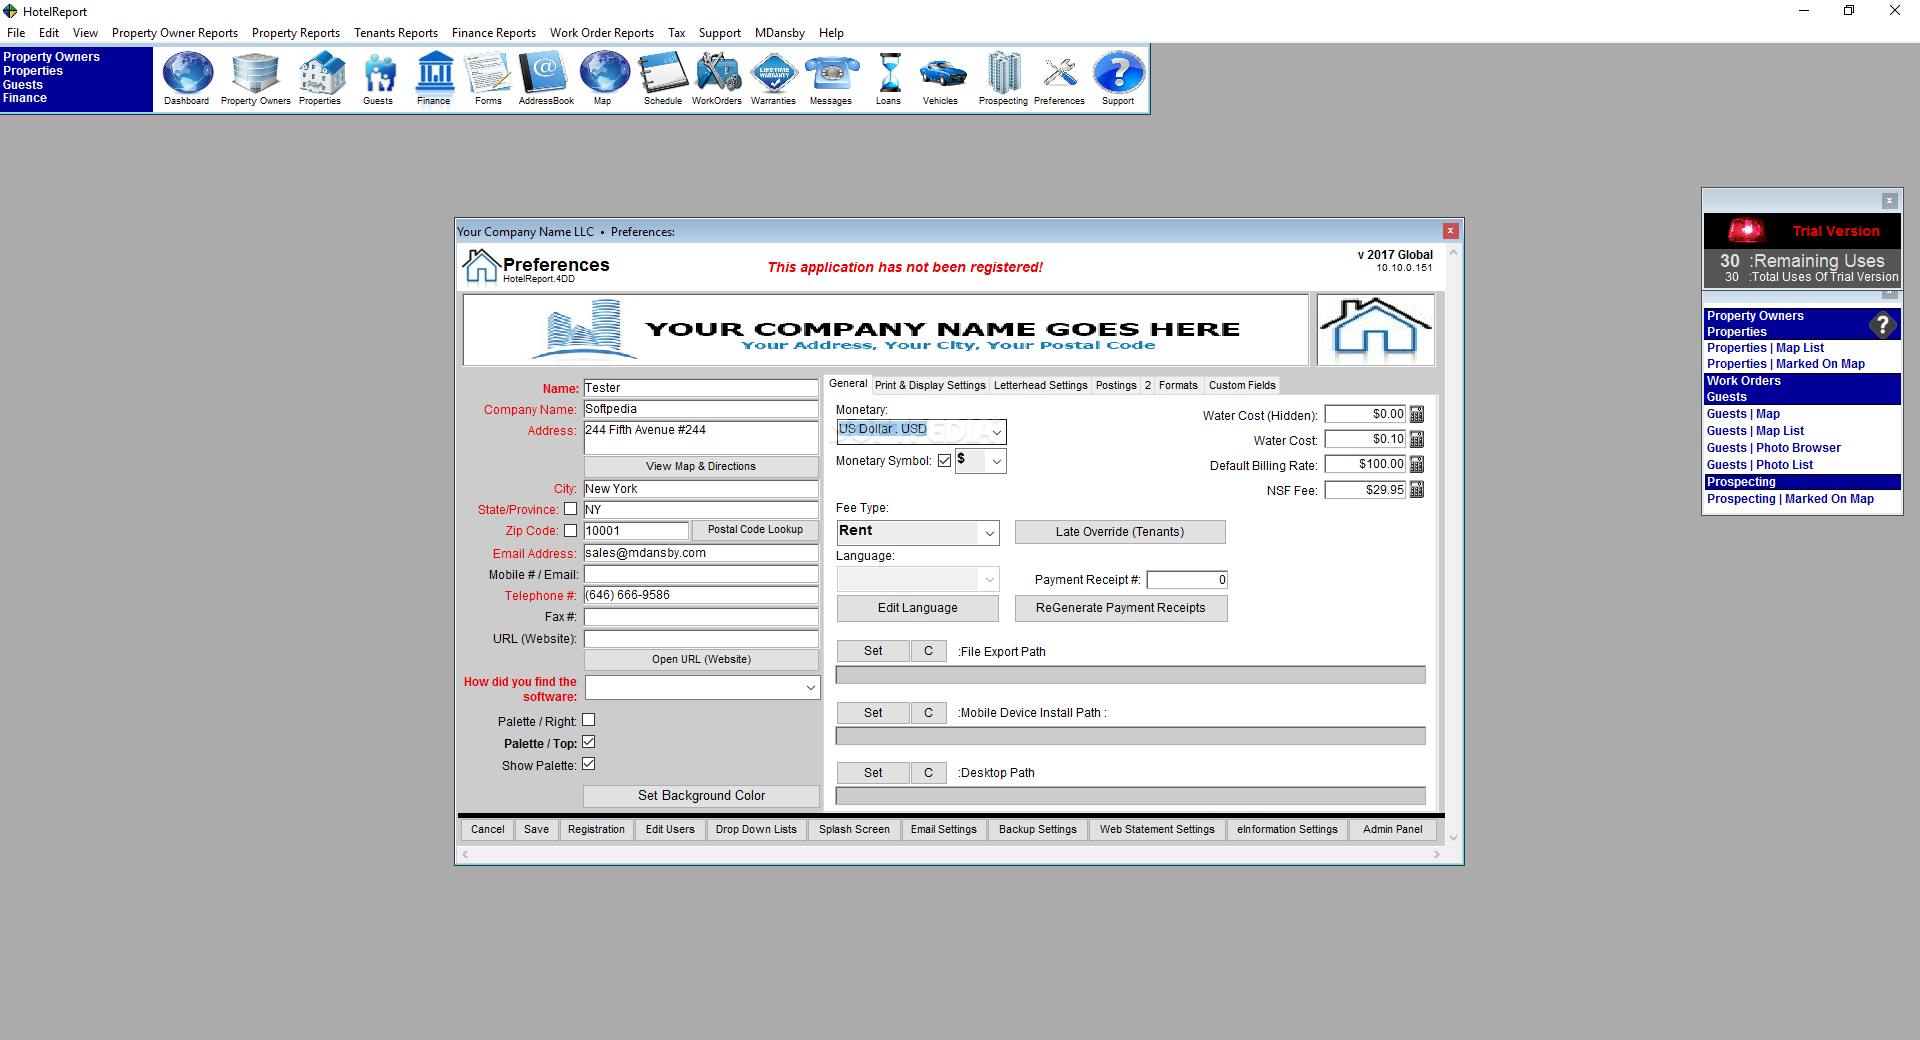Uncheck the Palette / Top checkbox
The height and width of the screenshot is (1040, 1920).
589,742
